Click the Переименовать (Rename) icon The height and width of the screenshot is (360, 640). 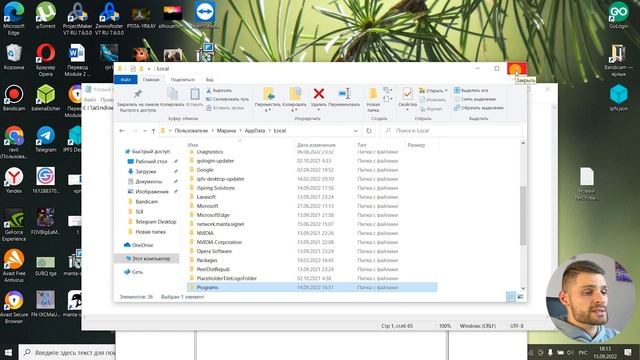[x=344, y=94]
